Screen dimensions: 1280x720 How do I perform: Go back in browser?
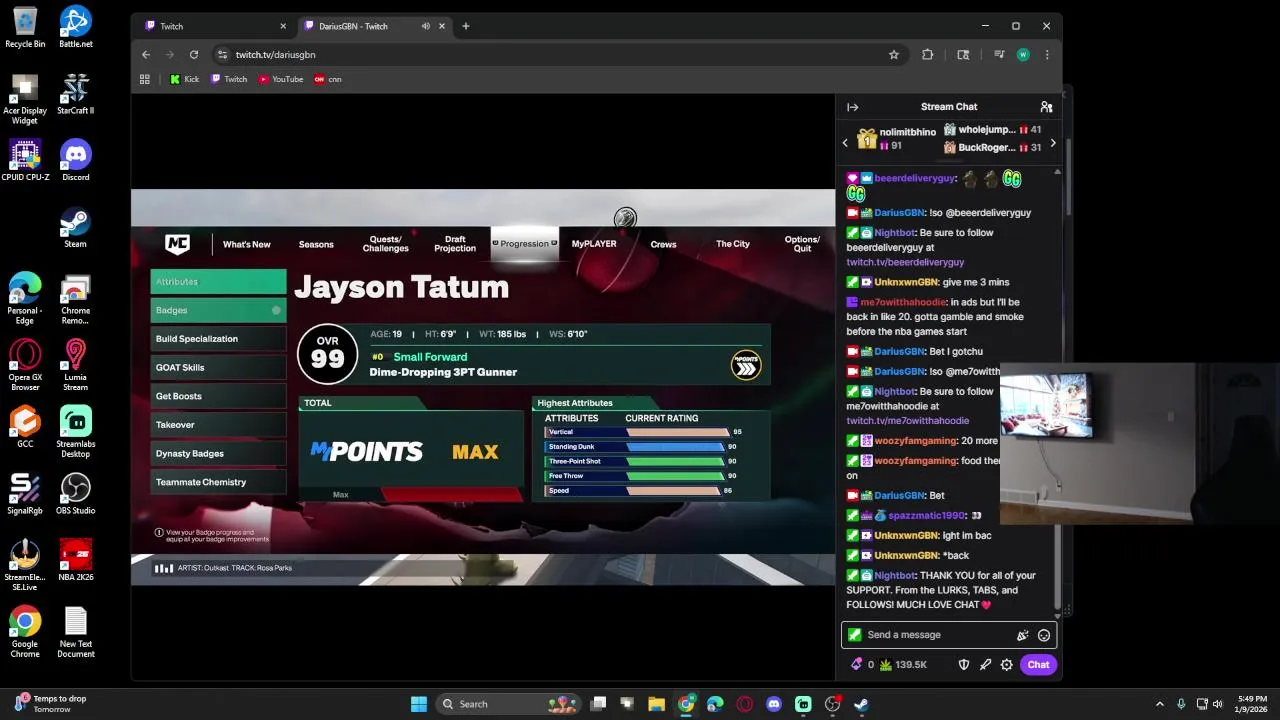(x=146, y=55)
